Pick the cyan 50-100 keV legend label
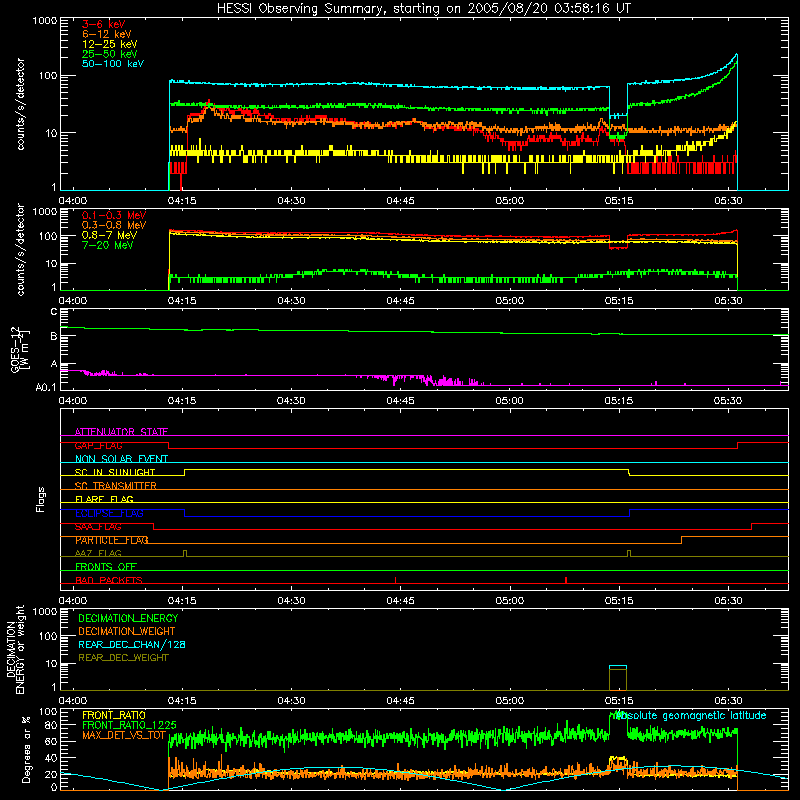 113,64
